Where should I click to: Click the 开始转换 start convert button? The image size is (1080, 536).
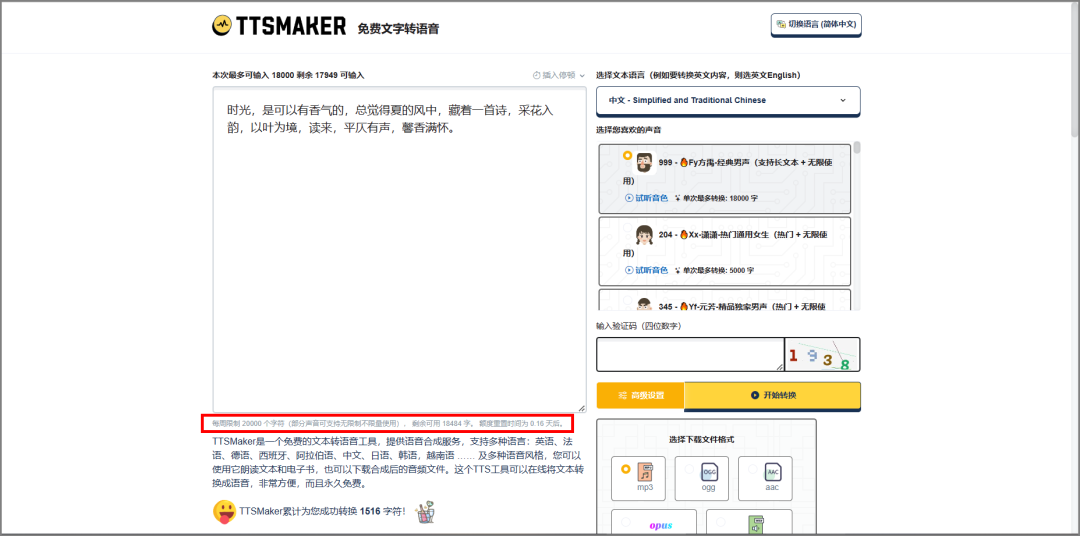point(772,395)
